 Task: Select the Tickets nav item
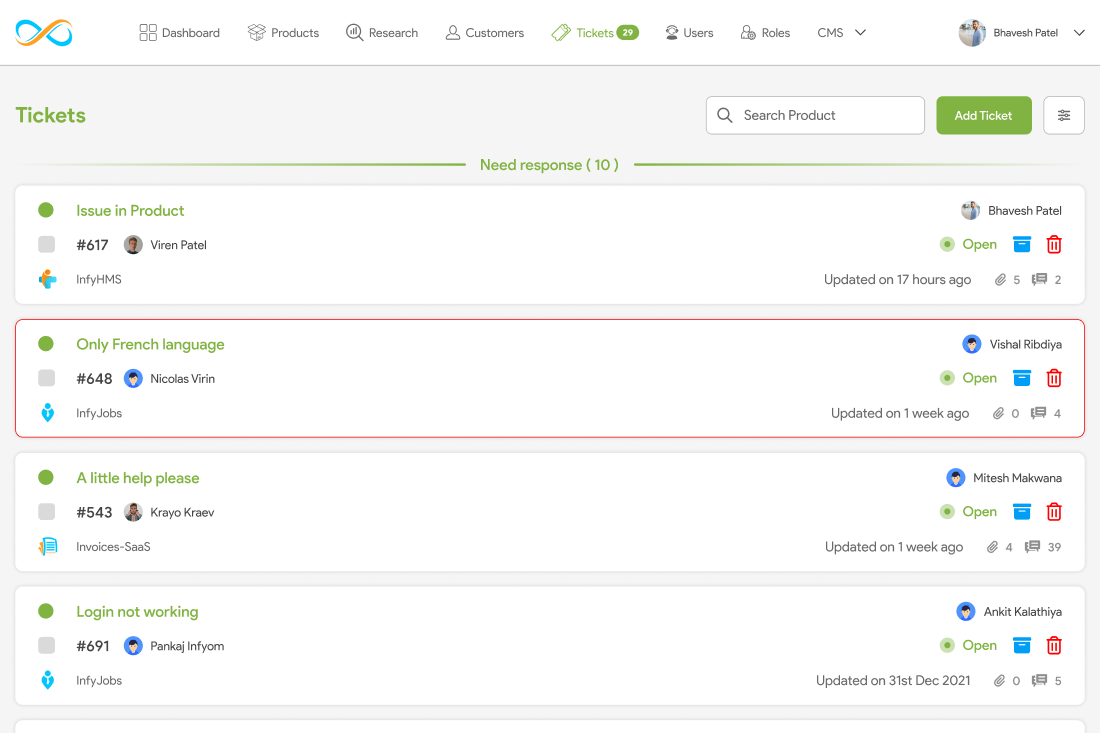[595, 33]
